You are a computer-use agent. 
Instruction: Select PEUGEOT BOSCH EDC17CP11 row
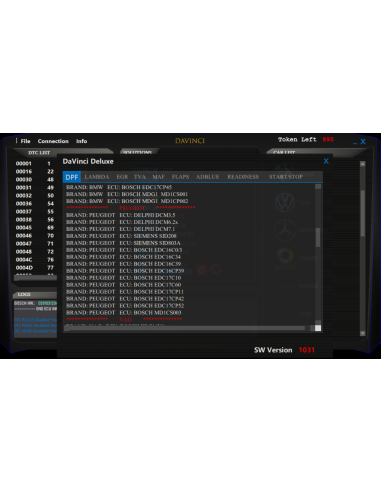125,292
